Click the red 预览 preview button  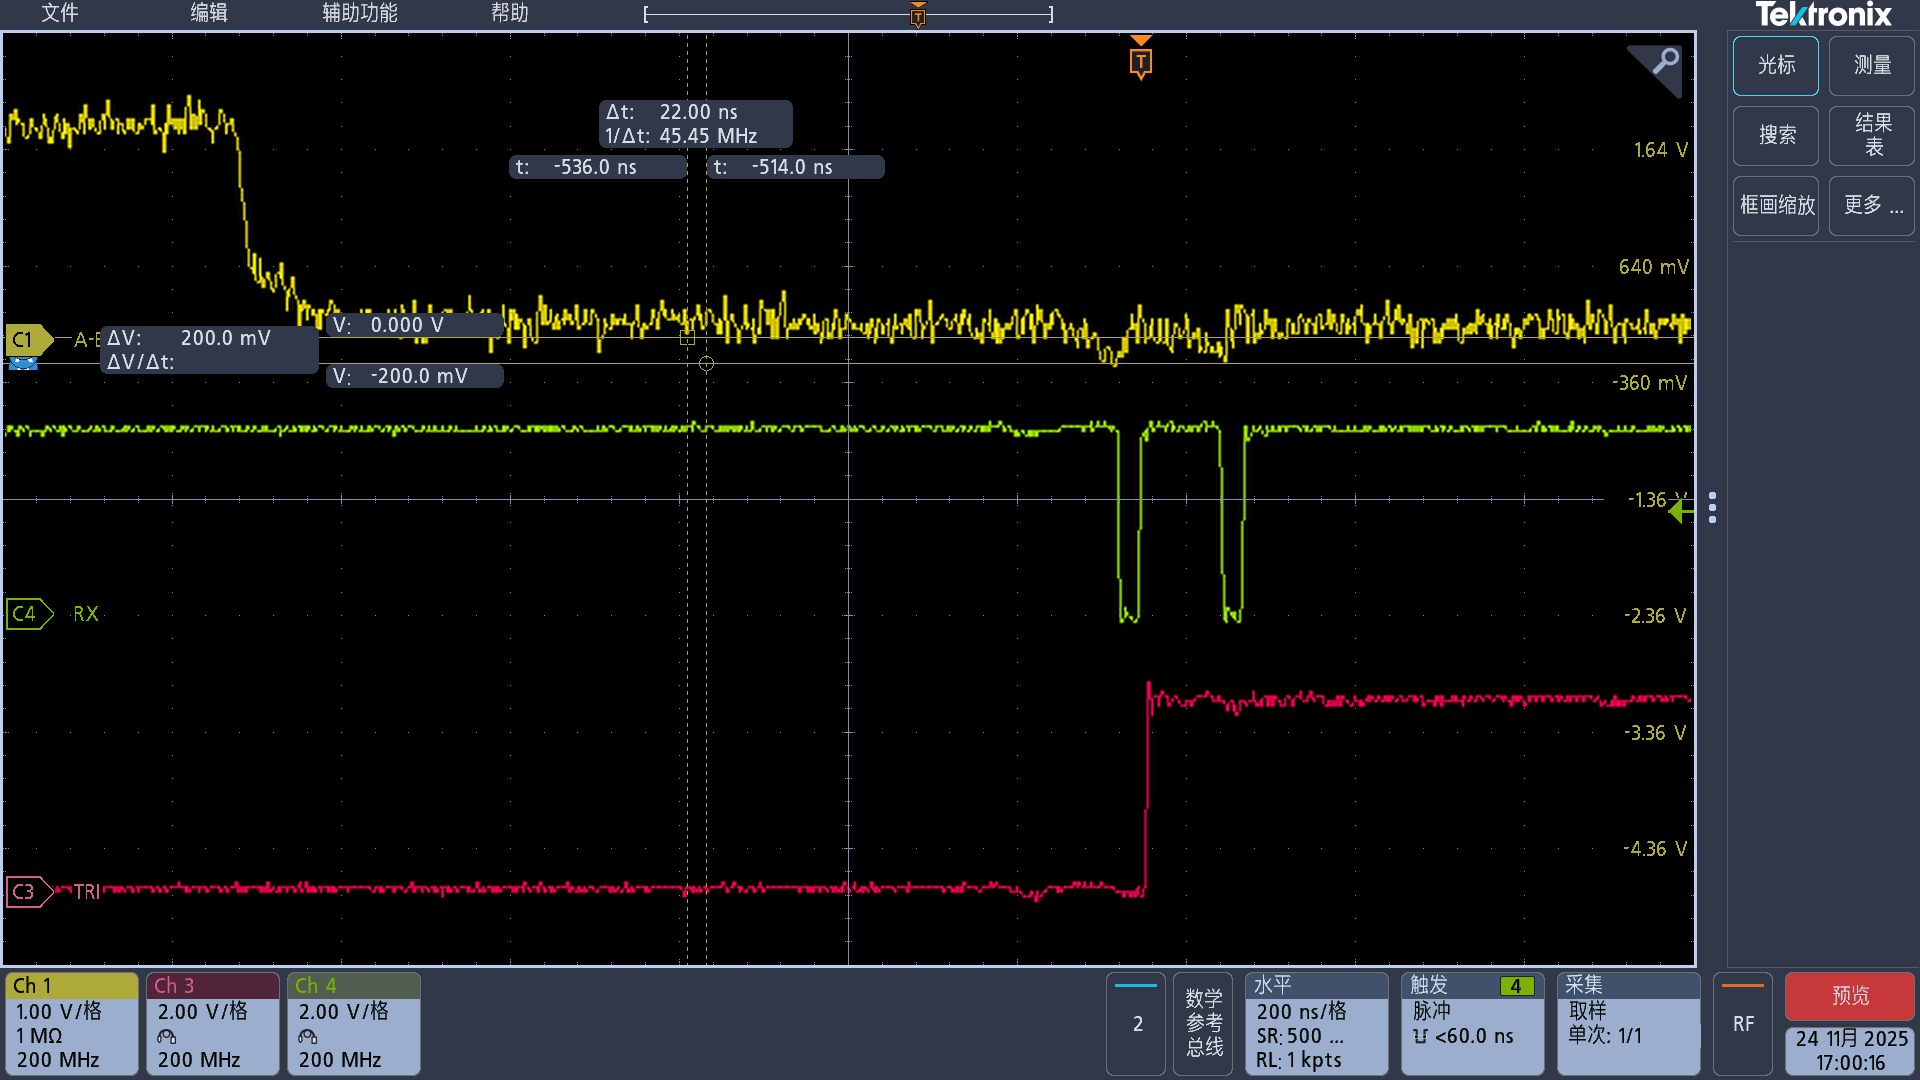pos(1849,995)
